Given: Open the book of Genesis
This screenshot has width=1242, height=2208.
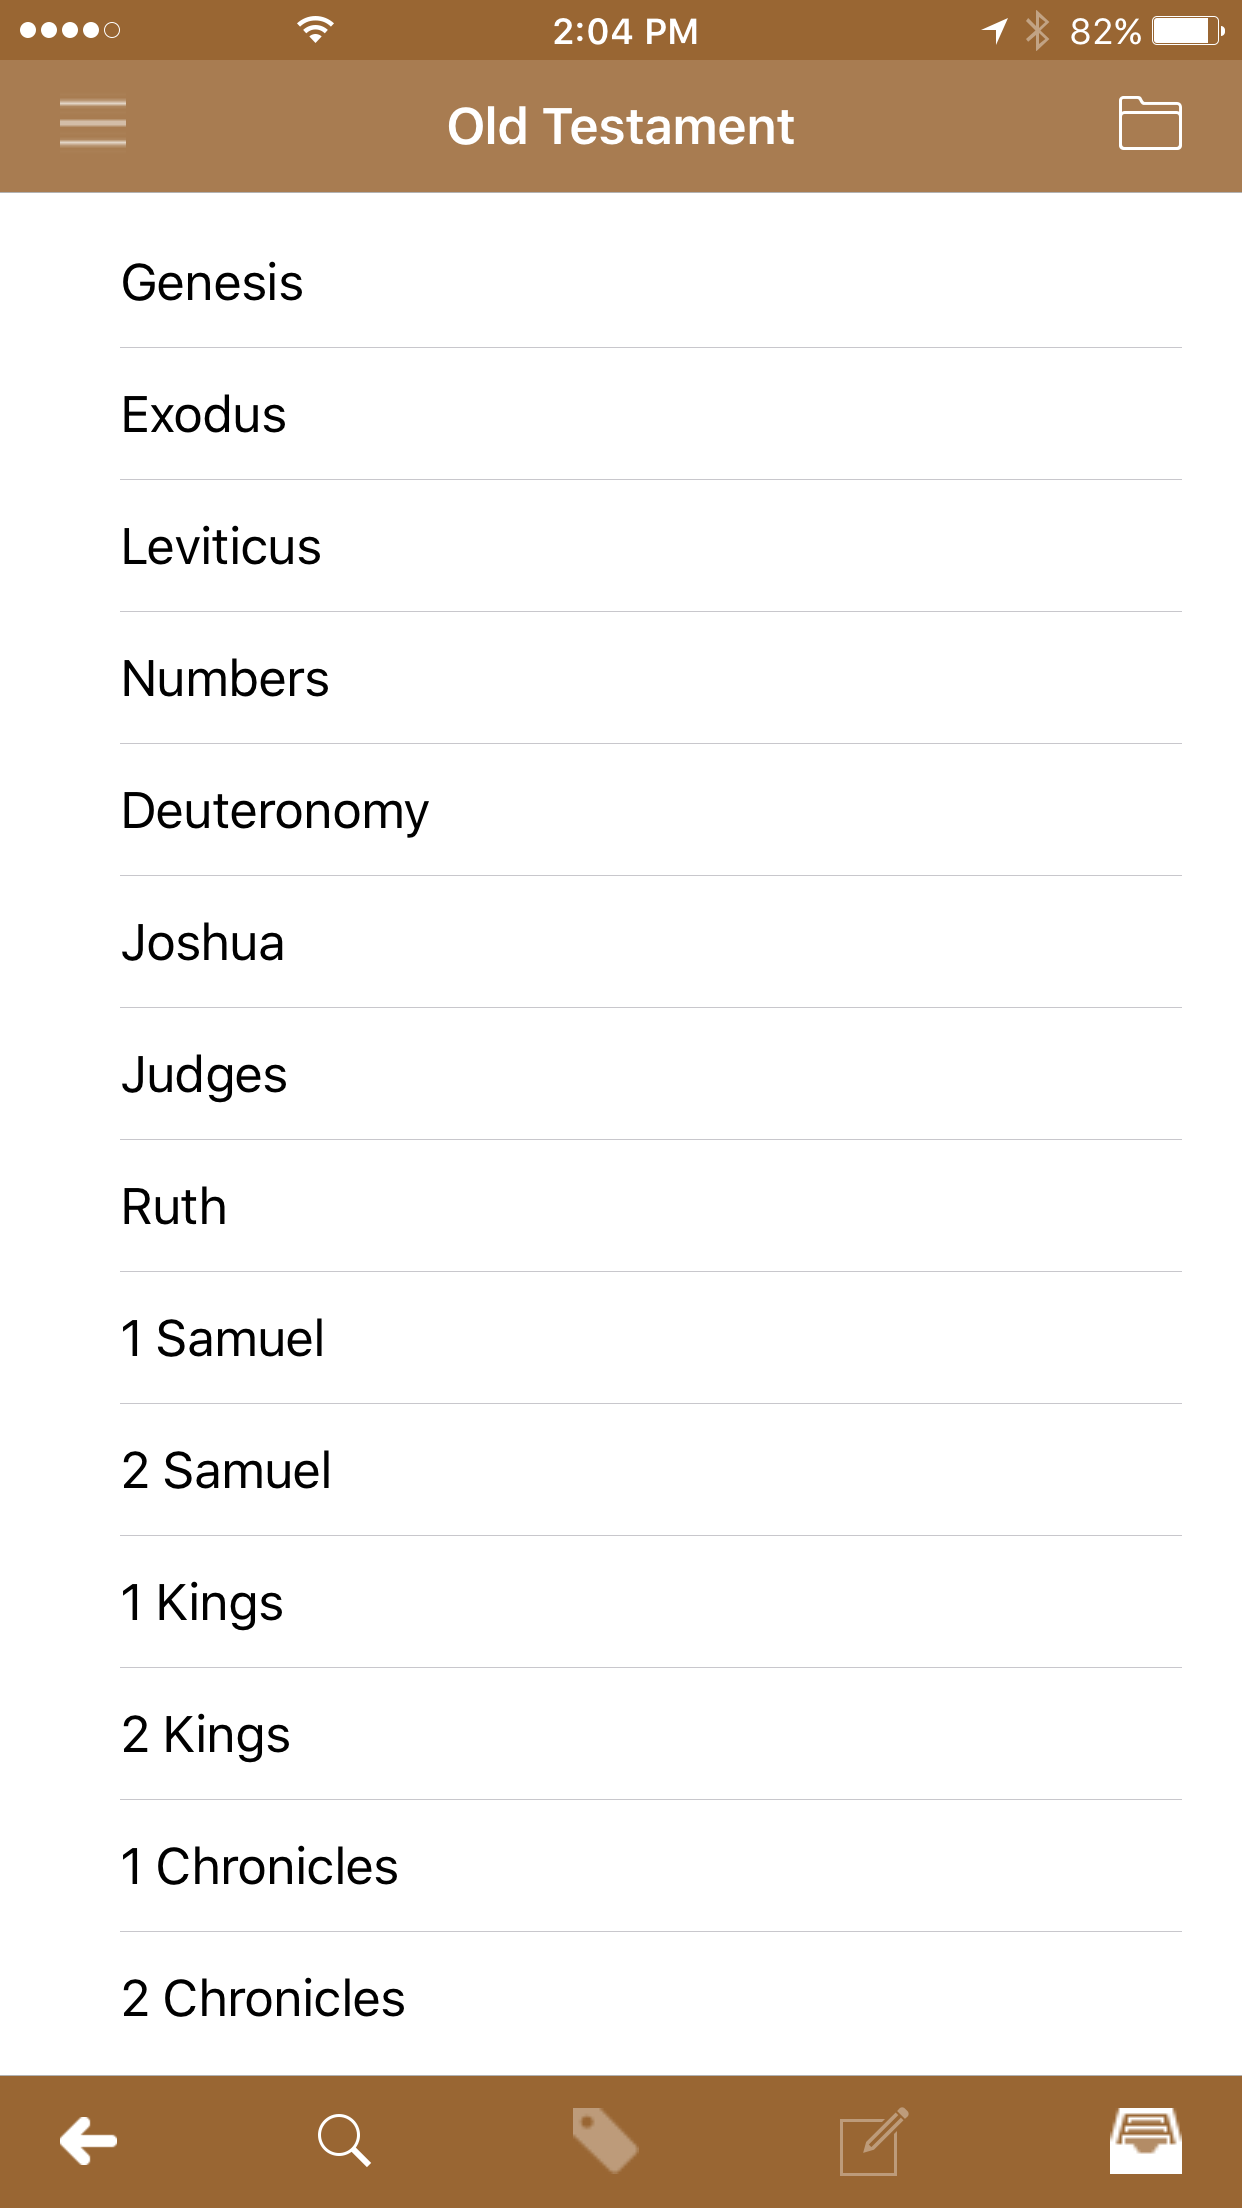Looking at the screenshot, I should pyautogui.click(x=212, y=283).
